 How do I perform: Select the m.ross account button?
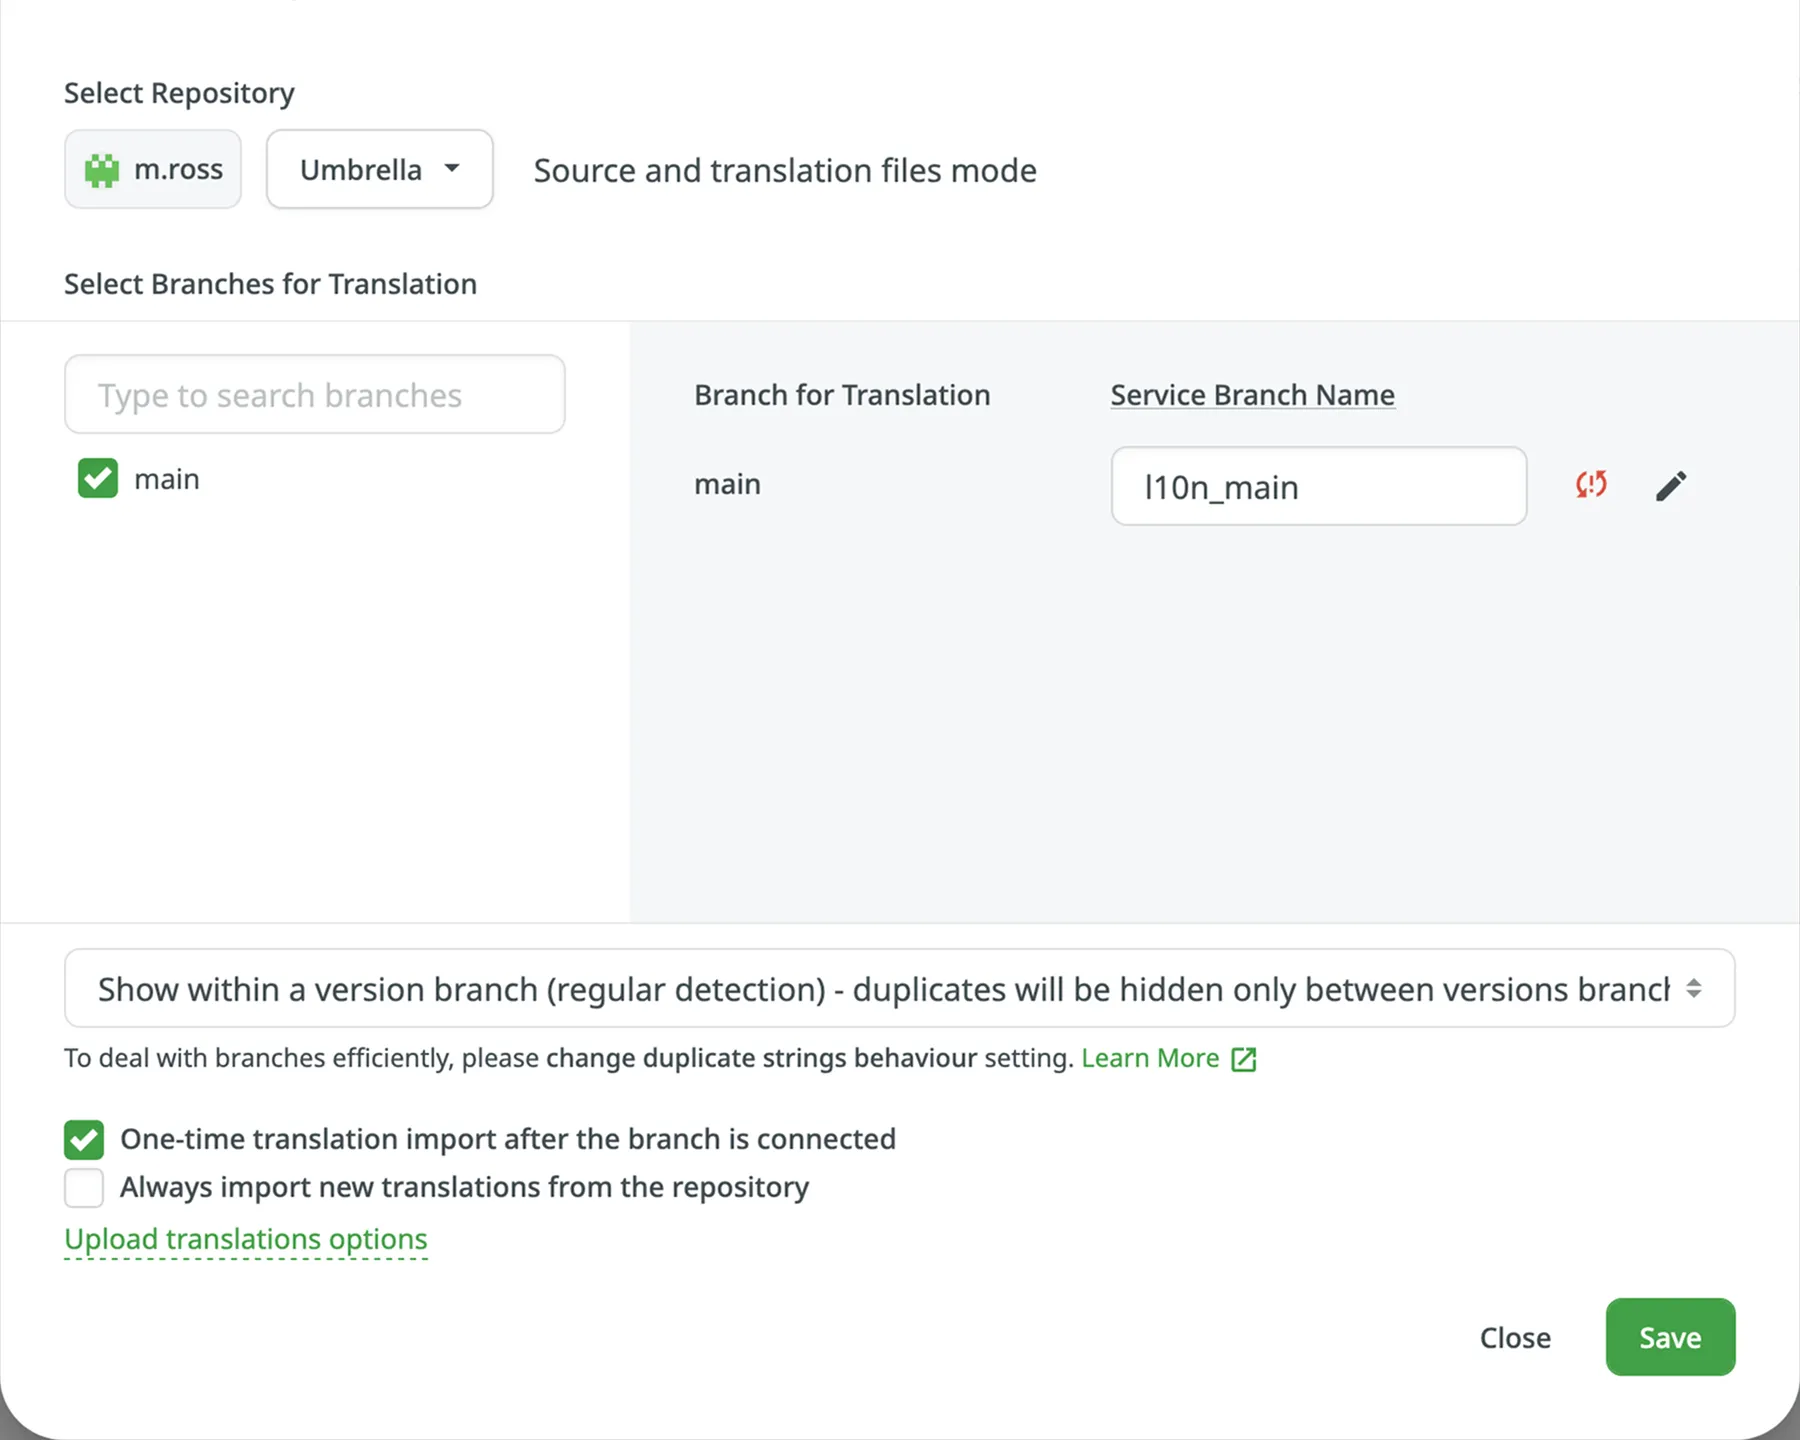152,169
